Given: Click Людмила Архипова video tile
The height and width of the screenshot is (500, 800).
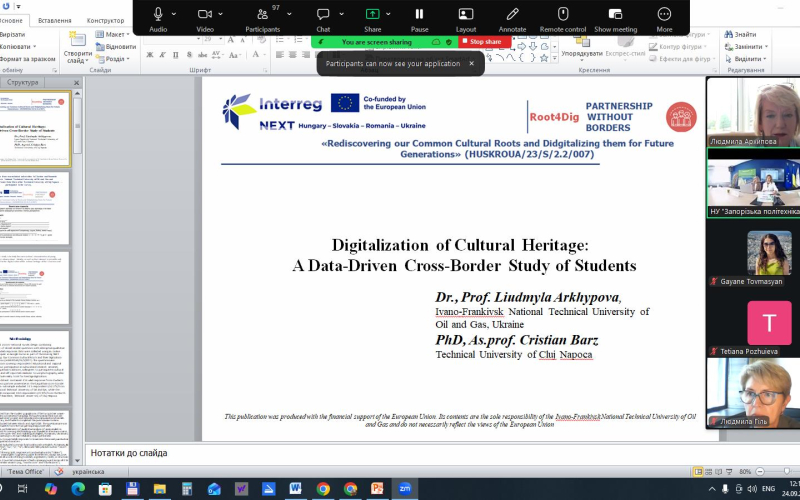Looking at the screenshot, I should [753, 112].
